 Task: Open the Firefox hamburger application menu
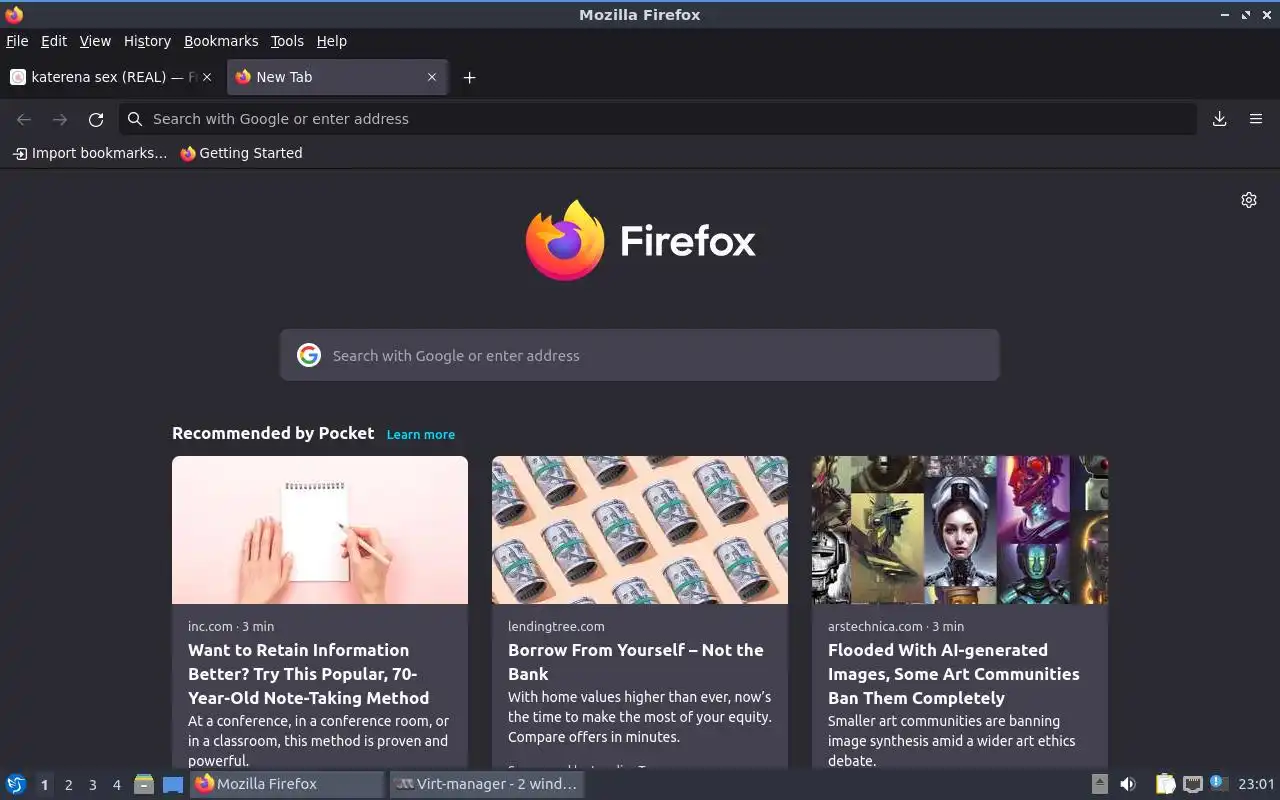tap(1256, 119)
